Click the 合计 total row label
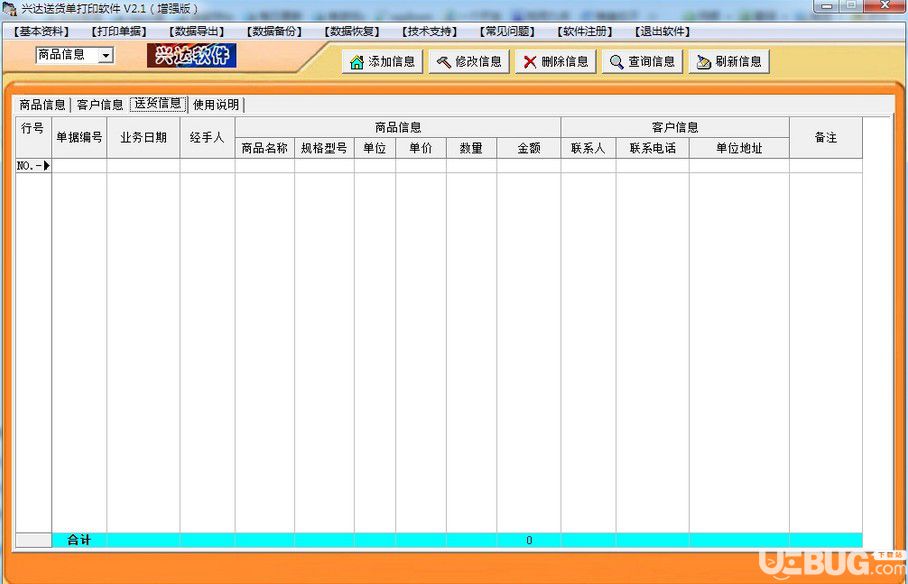The height and width of the screenshot is (584, 908). coord(79,540)
